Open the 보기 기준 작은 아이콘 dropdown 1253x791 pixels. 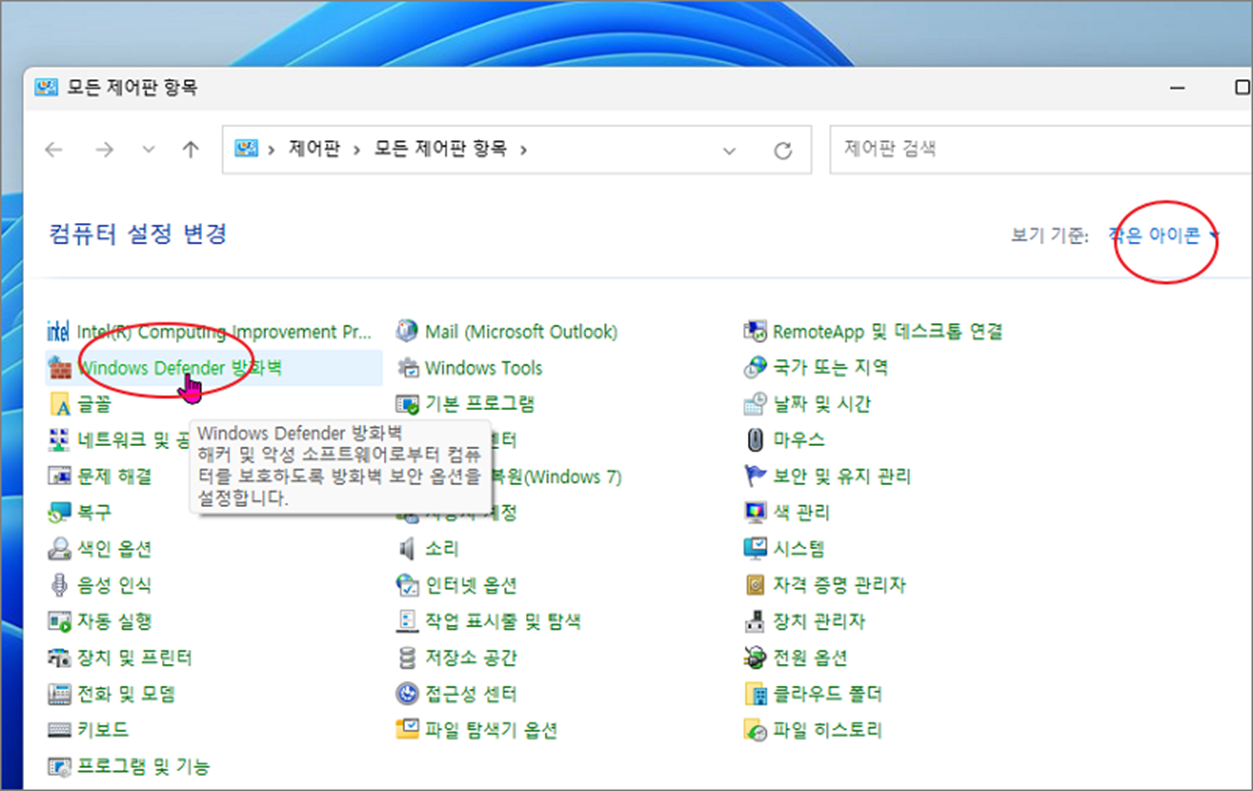[1164, 236]
